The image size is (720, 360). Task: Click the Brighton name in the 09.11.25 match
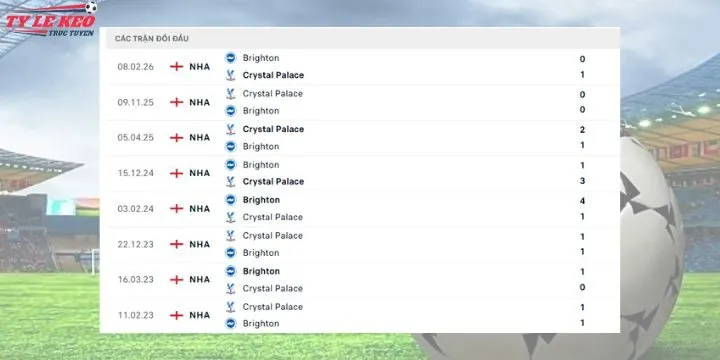(261, 111)
